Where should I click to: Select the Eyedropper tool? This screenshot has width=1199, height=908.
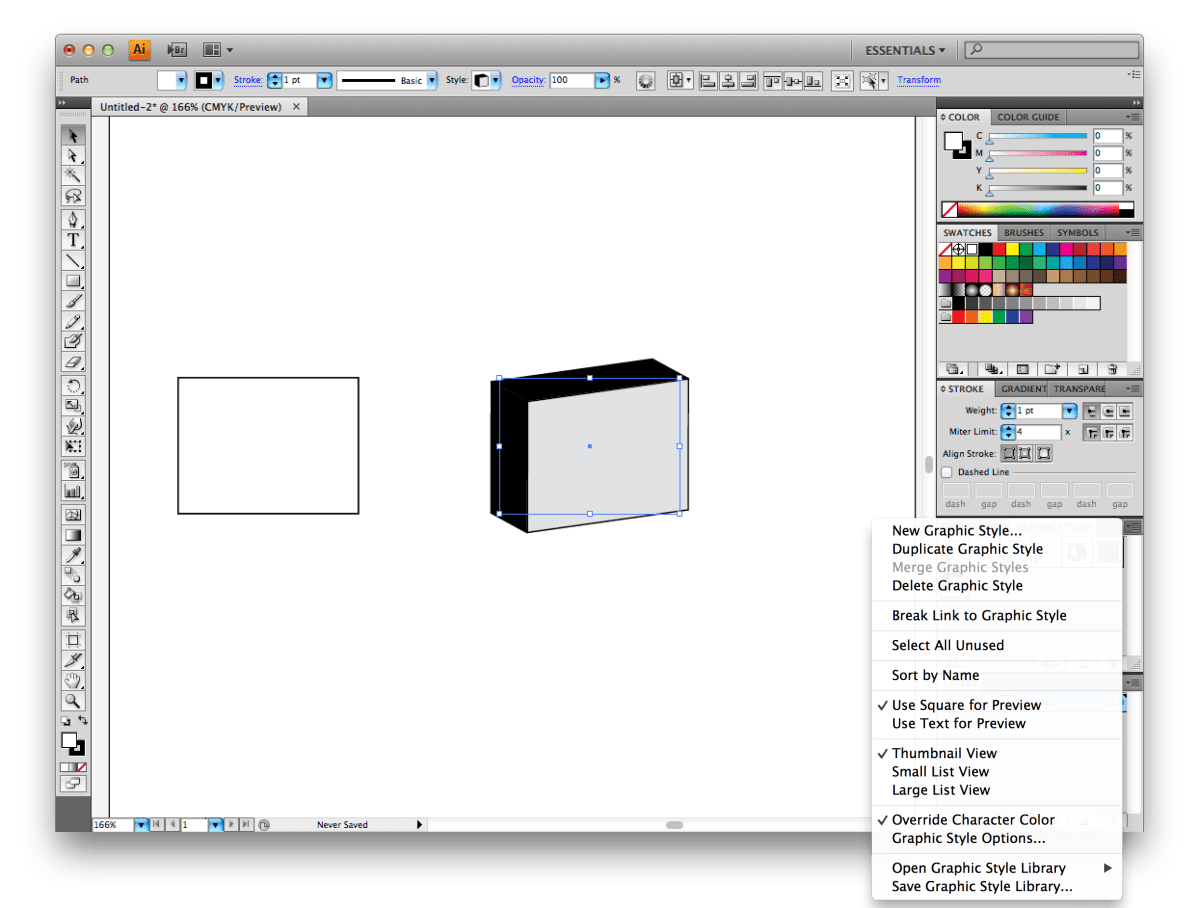click(x=73, y=555)
